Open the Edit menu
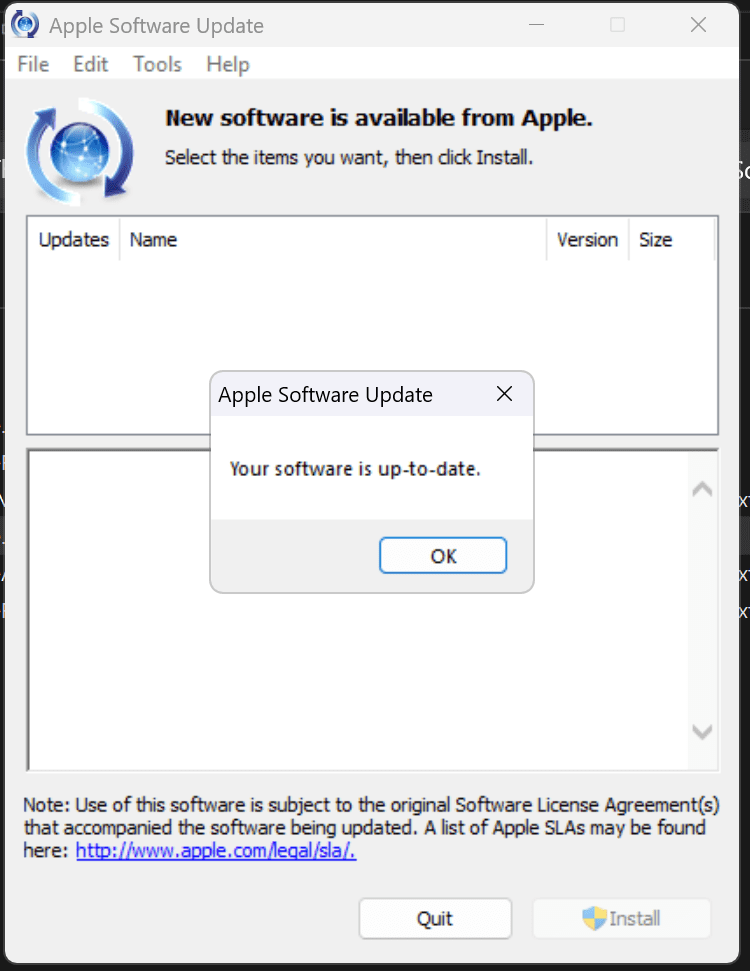 (90, 64)
